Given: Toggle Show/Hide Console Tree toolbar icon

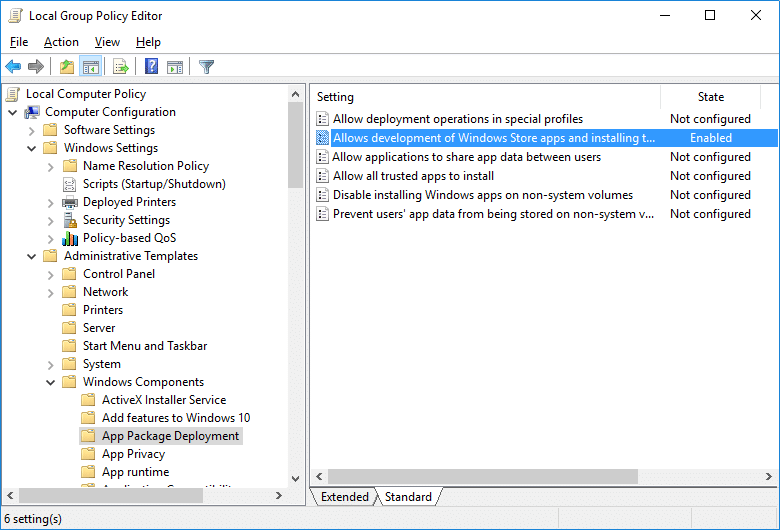Looking at the screenshot, I should pos(91,67).
